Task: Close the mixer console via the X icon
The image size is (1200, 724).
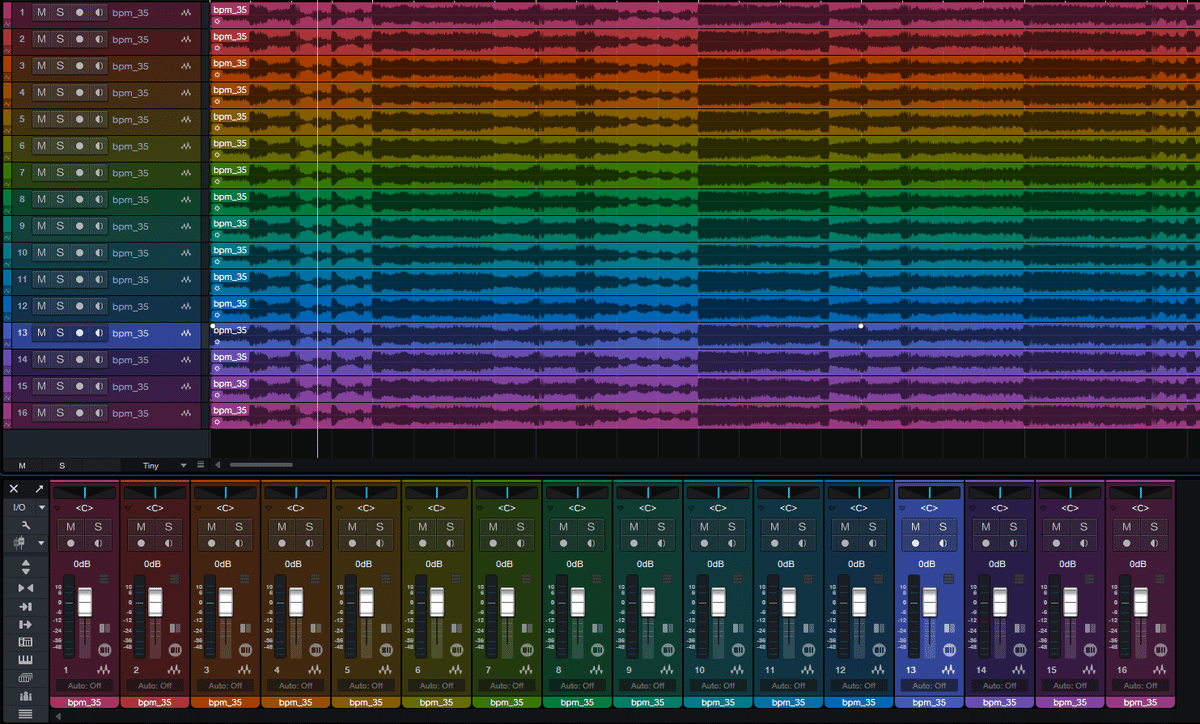Action: tap(14, 489)
